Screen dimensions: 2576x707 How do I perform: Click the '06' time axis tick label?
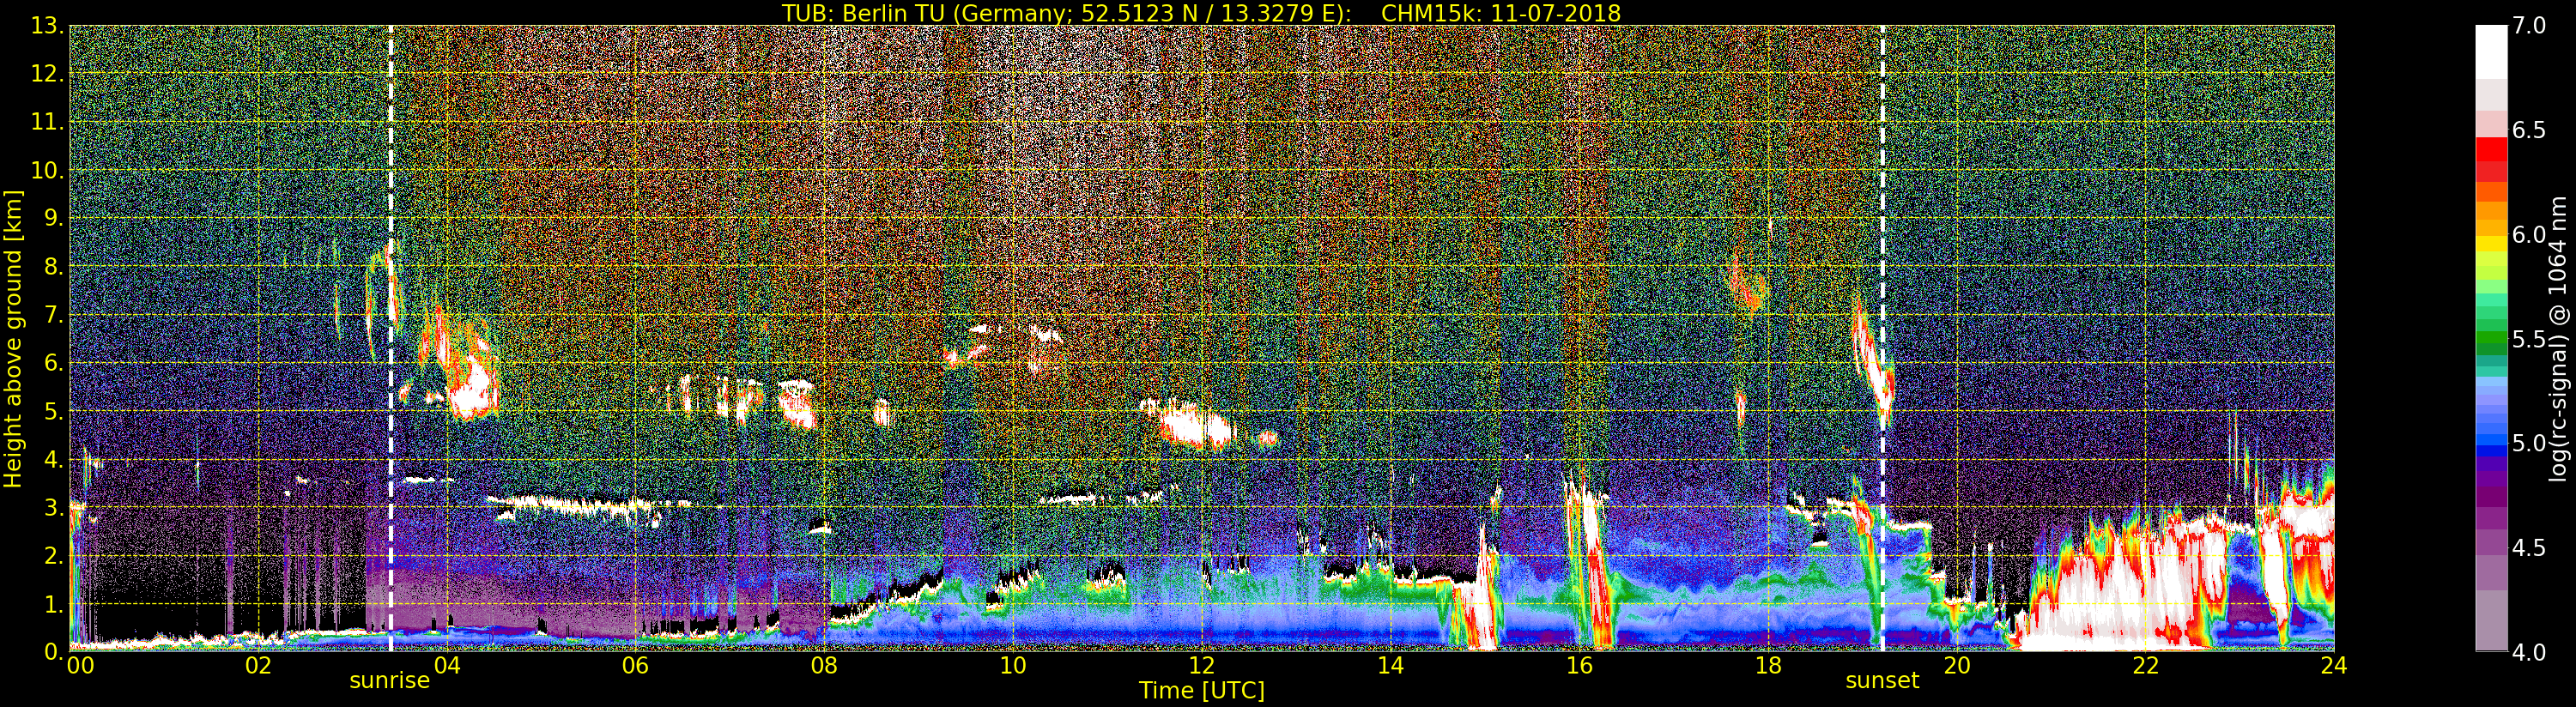coord(636,665)
